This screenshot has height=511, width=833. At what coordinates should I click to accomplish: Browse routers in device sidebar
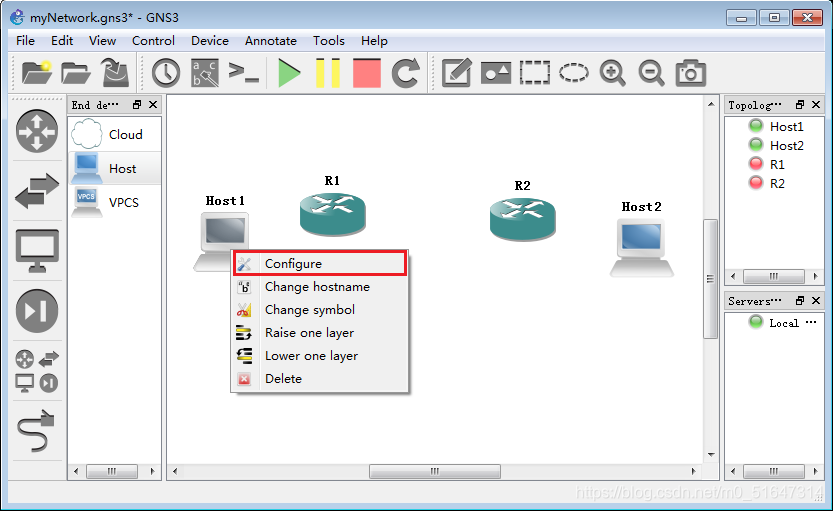pyautogui.click(x=37, y=131)
